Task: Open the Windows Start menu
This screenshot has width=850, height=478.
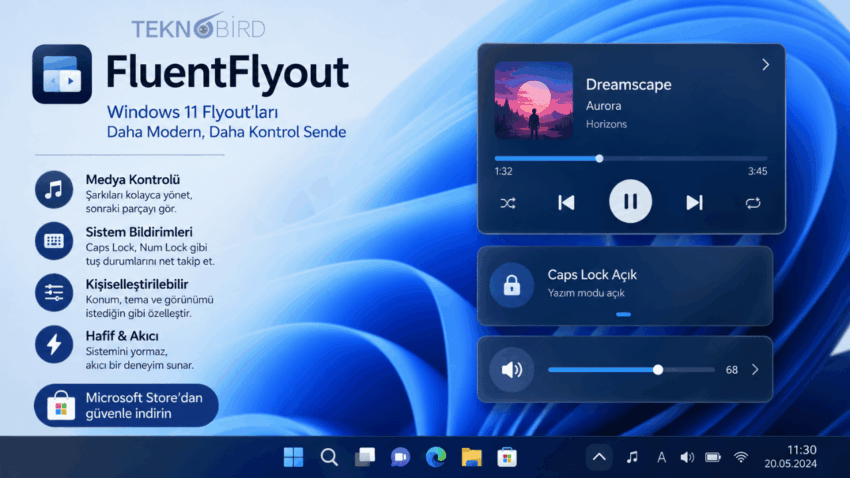Action: [293, 457]
